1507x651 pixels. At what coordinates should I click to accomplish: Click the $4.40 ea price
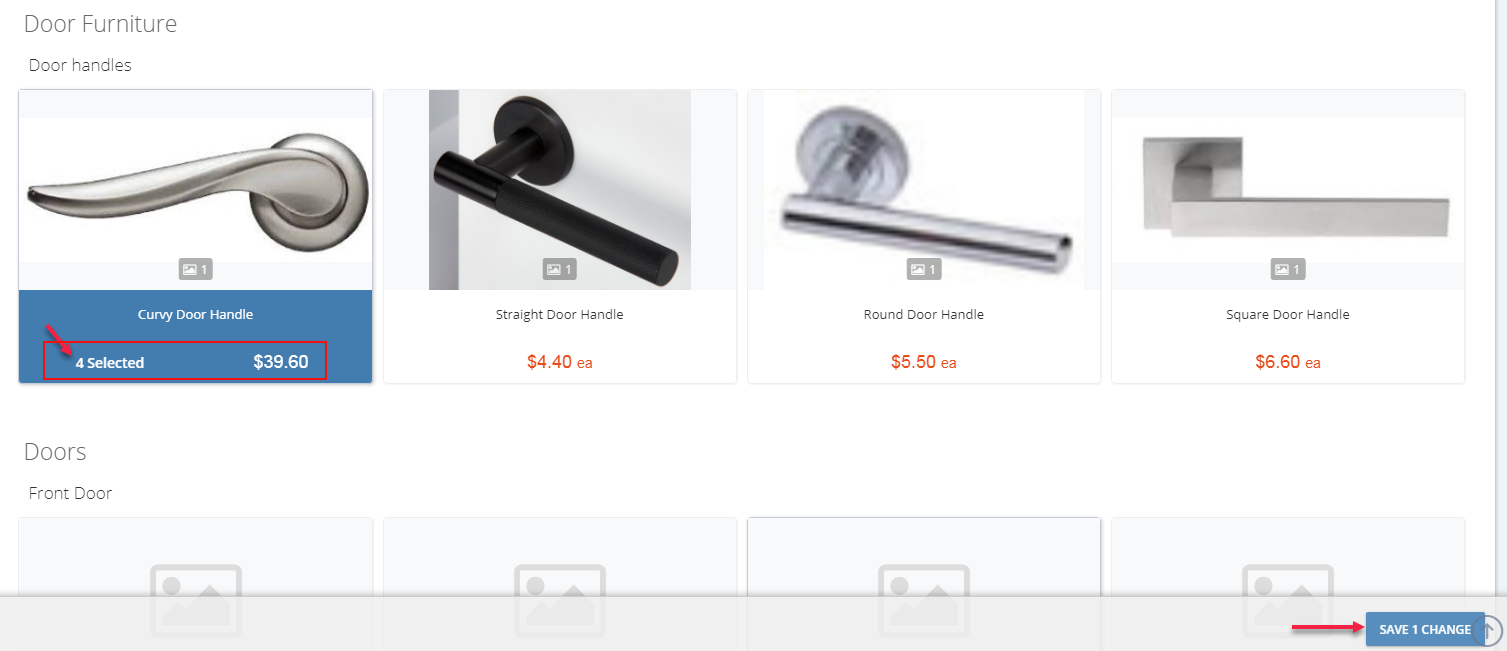[559, 362]
